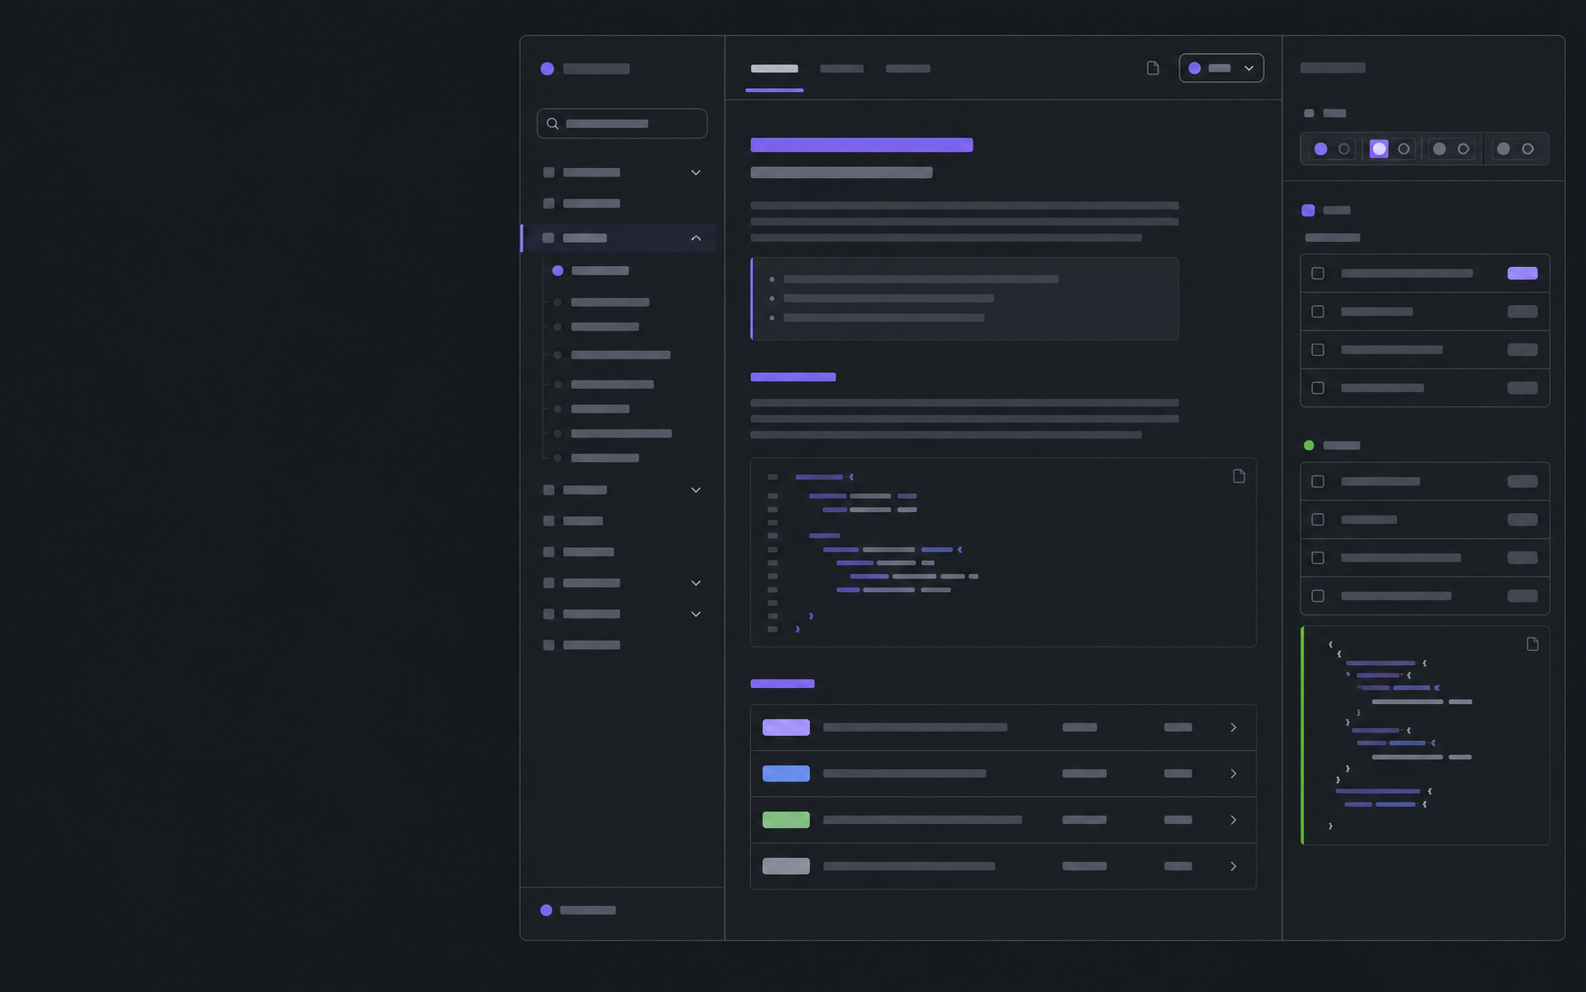The height and width of the screenshot is (992, 1586).
Task: Open the purple-badge table row using its right chevron
Action: (1233, 728)
